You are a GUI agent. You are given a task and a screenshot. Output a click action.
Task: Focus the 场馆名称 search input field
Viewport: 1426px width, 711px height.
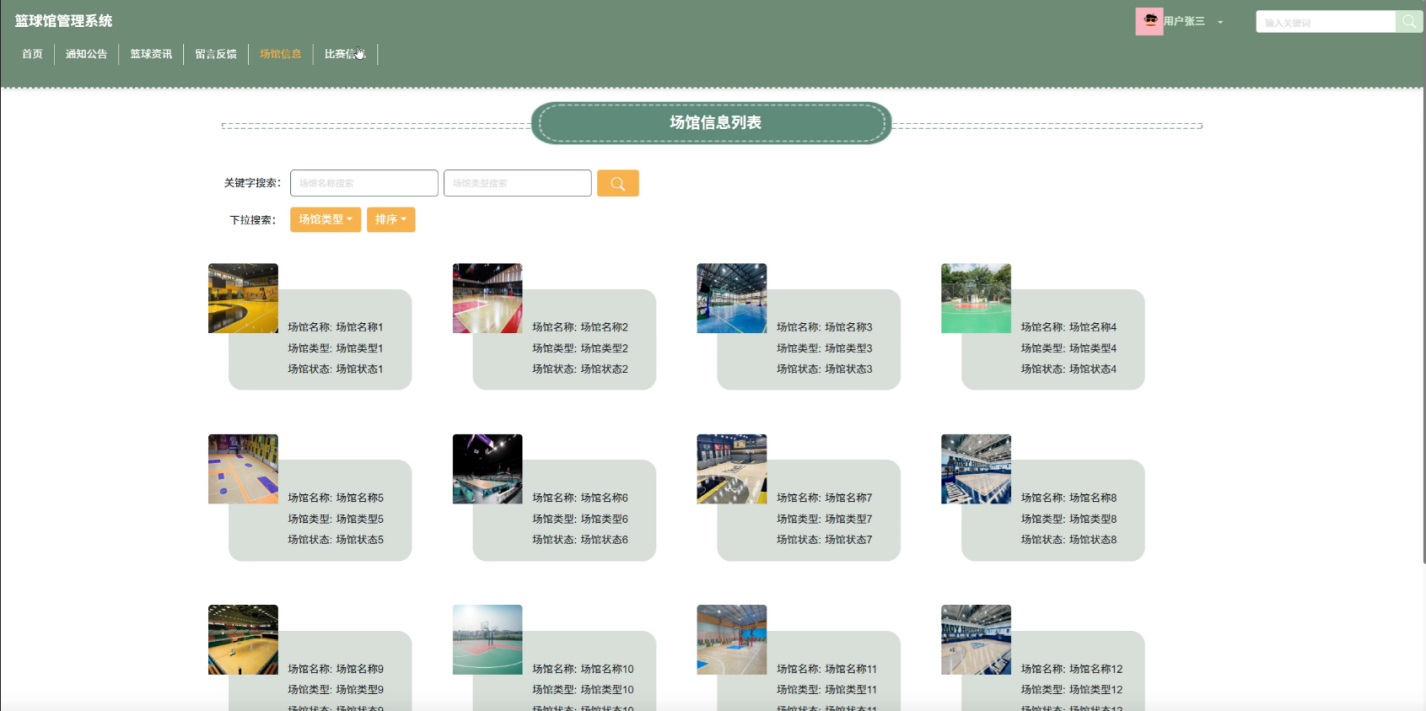(x=364, y=183)
